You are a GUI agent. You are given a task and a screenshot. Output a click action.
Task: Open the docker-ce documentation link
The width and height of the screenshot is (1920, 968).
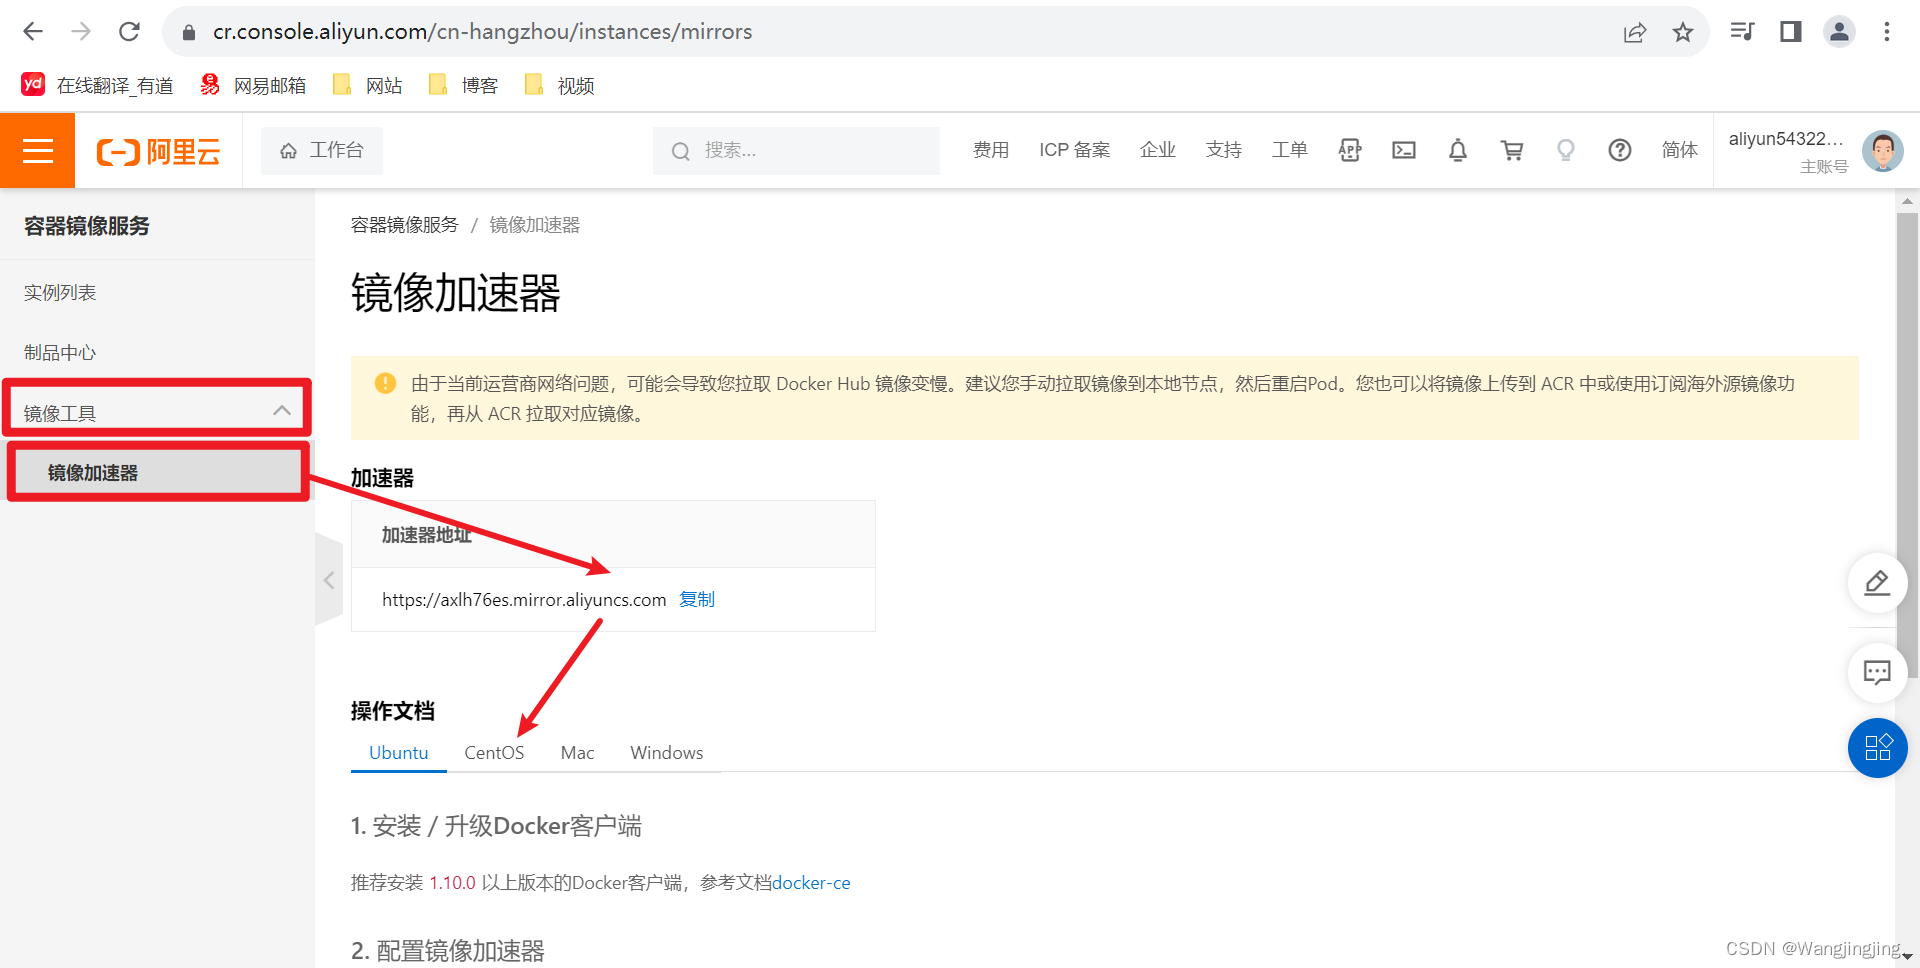pos(811,883)
